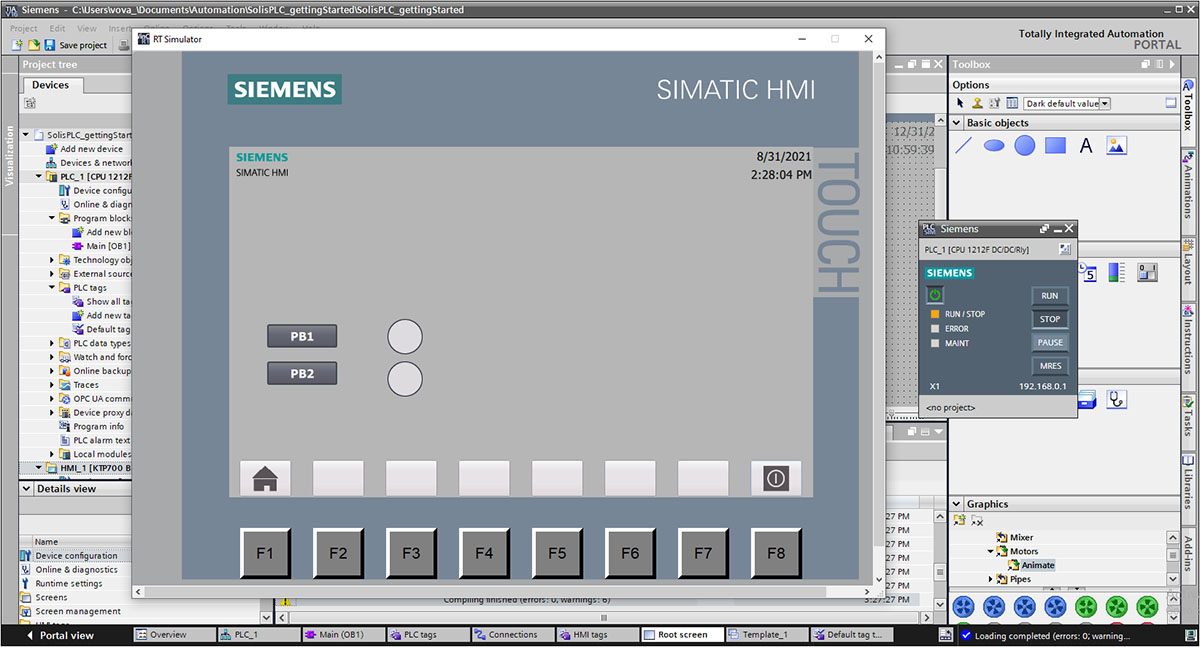Select the first green motor graphic thumbnail
This screenshot has height=647, width=1200.
pos(1087,606)
